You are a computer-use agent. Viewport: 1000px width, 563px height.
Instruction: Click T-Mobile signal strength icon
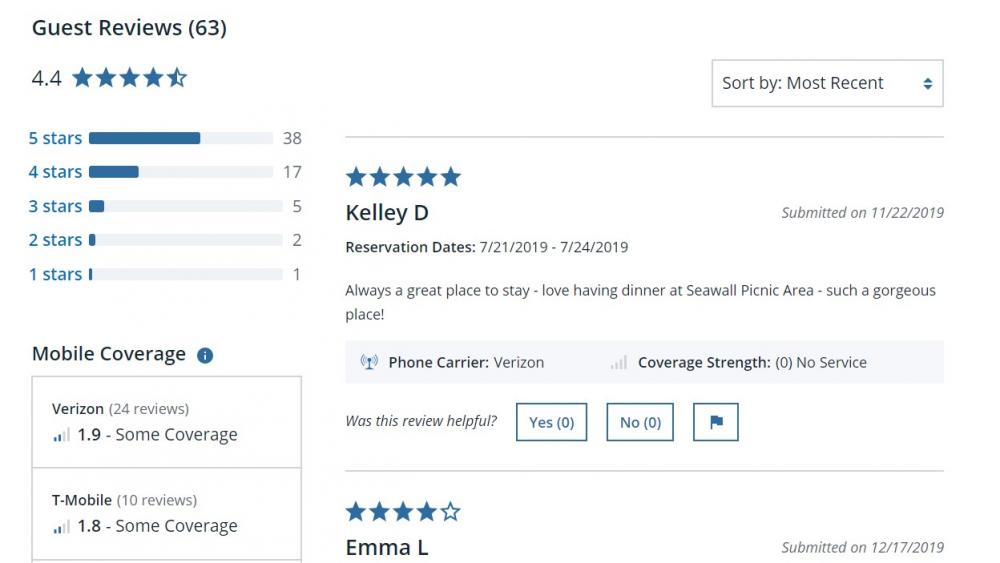pyautogui.click(x=61, y=526)
